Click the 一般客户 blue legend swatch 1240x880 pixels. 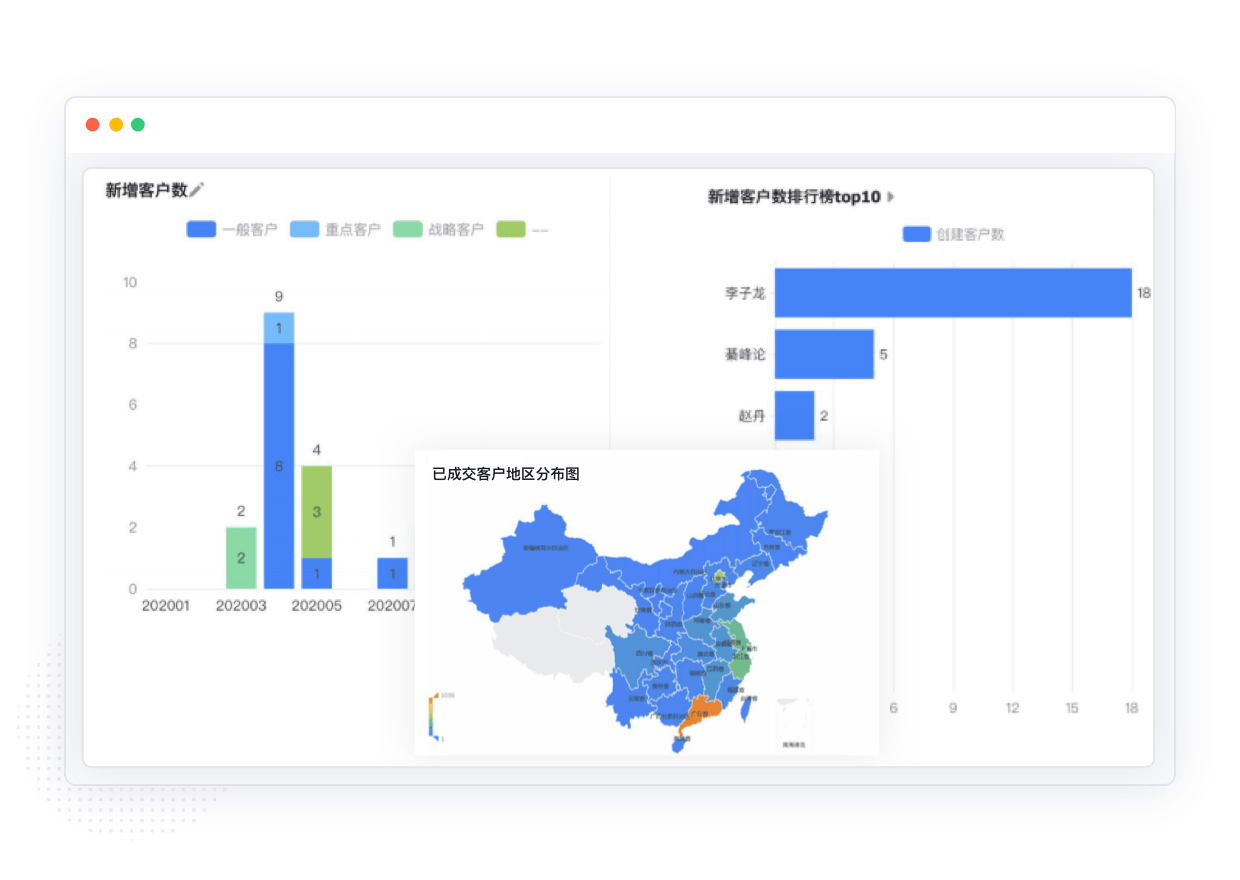(x=201, y=229)
